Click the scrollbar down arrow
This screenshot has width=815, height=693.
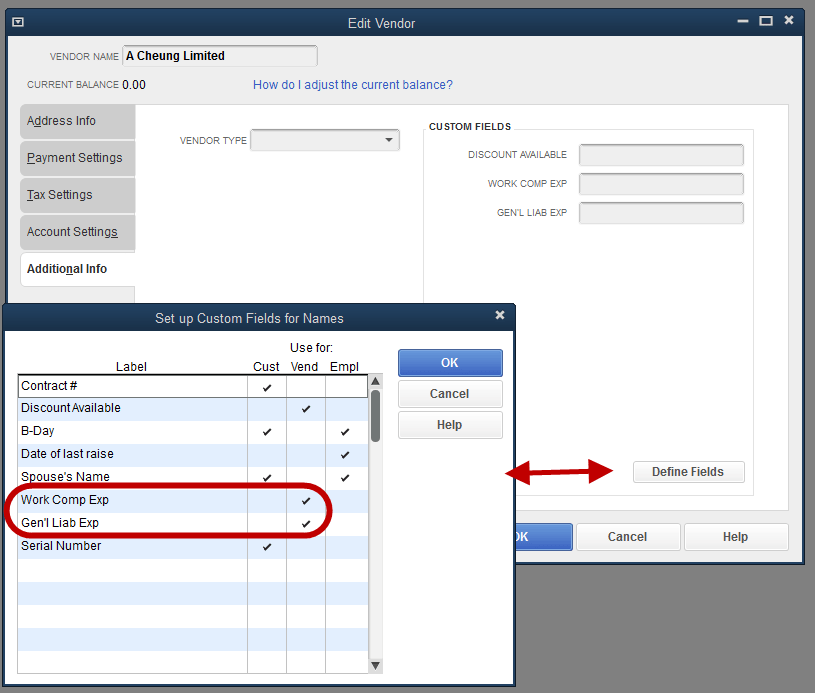375,664
